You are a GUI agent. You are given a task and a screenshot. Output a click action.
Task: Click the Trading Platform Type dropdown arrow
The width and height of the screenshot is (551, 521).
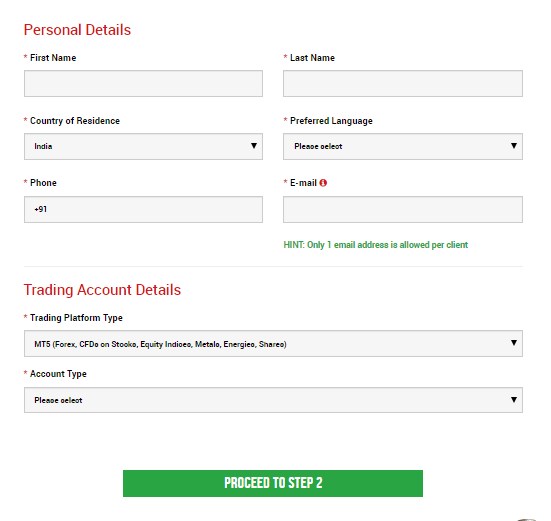[x=514, y=343]
